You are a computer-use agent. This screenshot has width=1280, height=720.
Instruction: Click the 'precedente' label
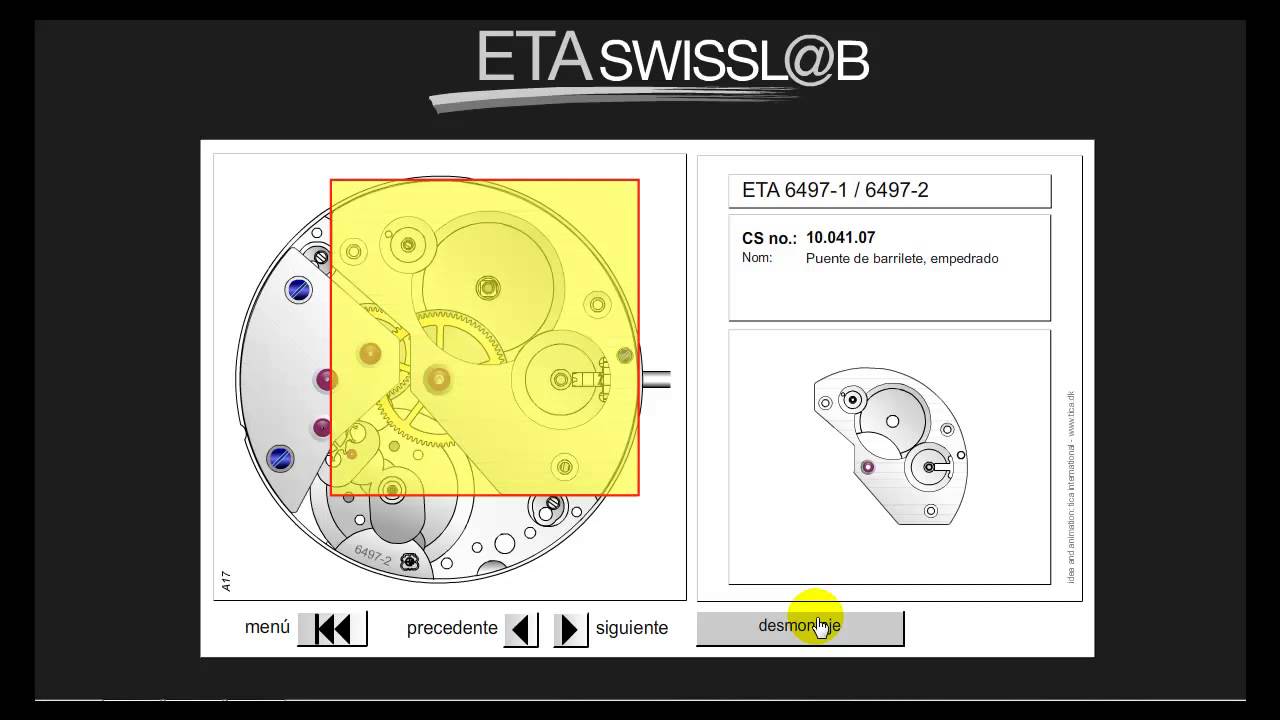coord(452,628)
